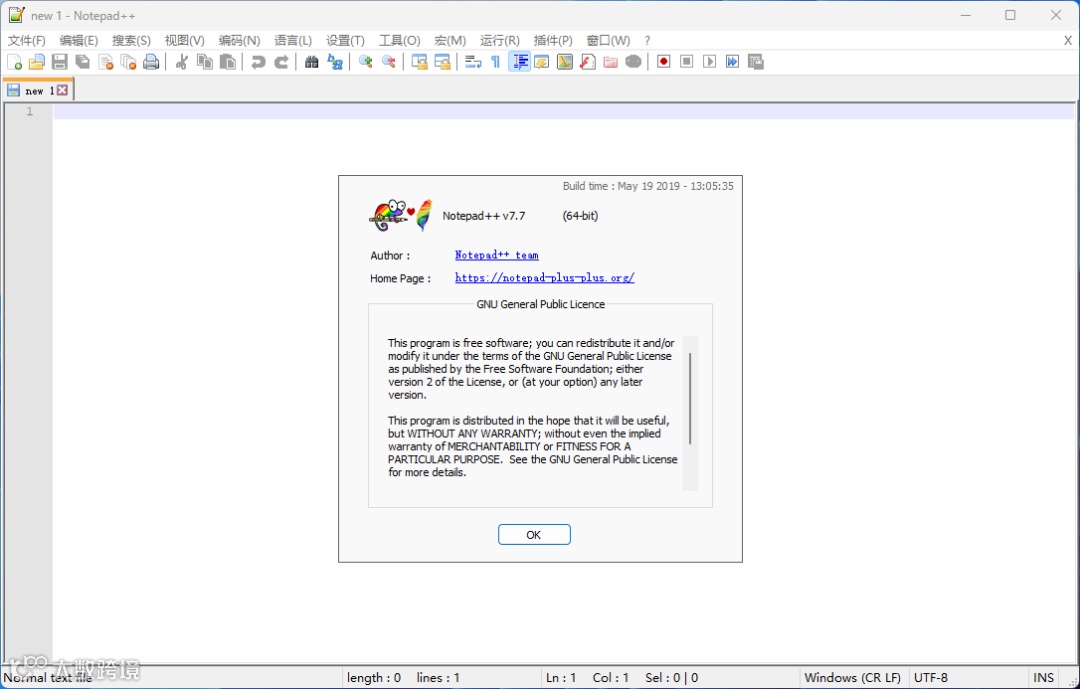Click 'Ln : 1' in status bar

coord(561,677)
